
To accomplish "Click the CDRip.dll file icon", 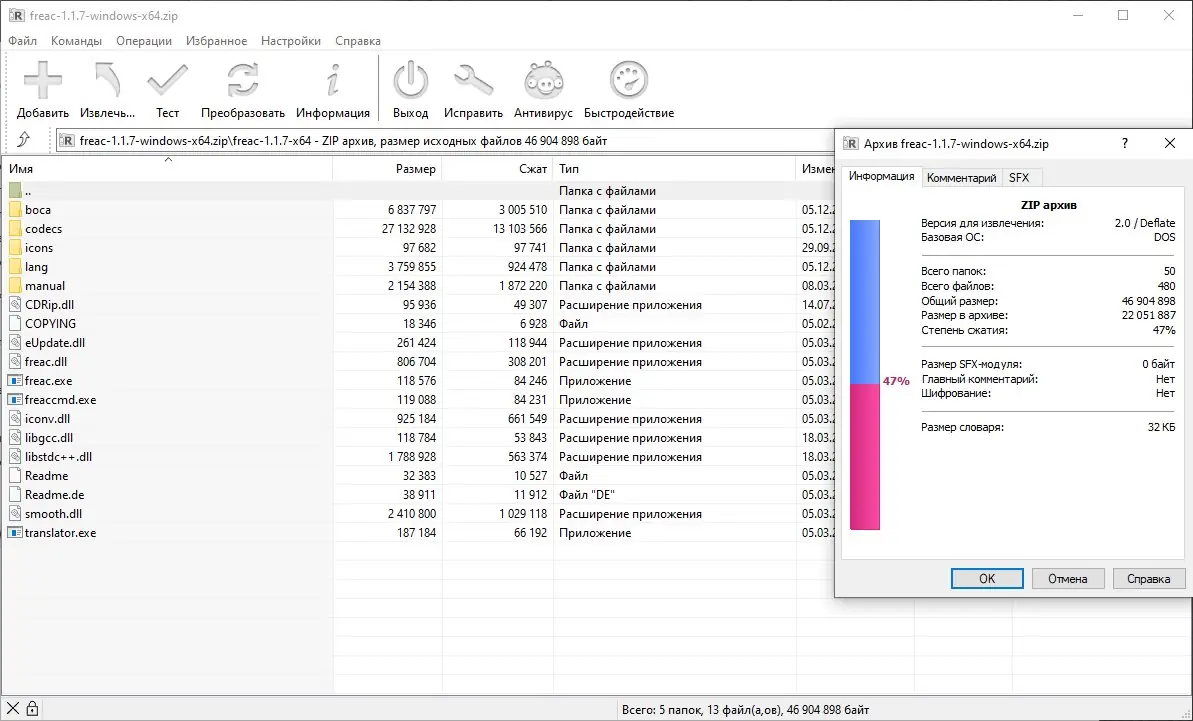I will pos(15,305).
